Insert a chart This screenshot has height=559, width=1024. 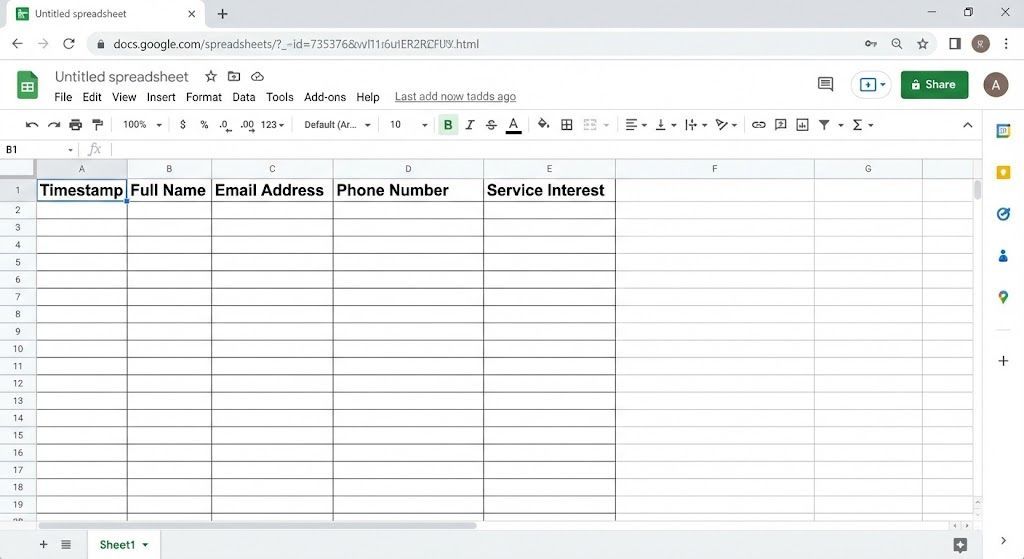pyautogui.click(x=803, y=125)
